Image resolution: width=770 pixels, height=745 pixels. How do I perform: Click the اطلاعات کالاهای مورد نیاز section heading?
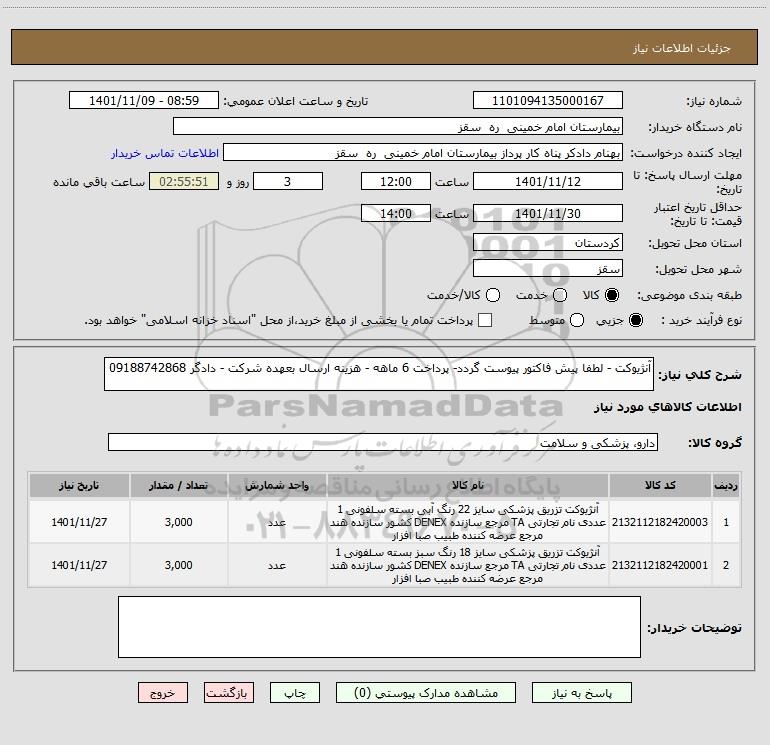click(x=667, y=407)
